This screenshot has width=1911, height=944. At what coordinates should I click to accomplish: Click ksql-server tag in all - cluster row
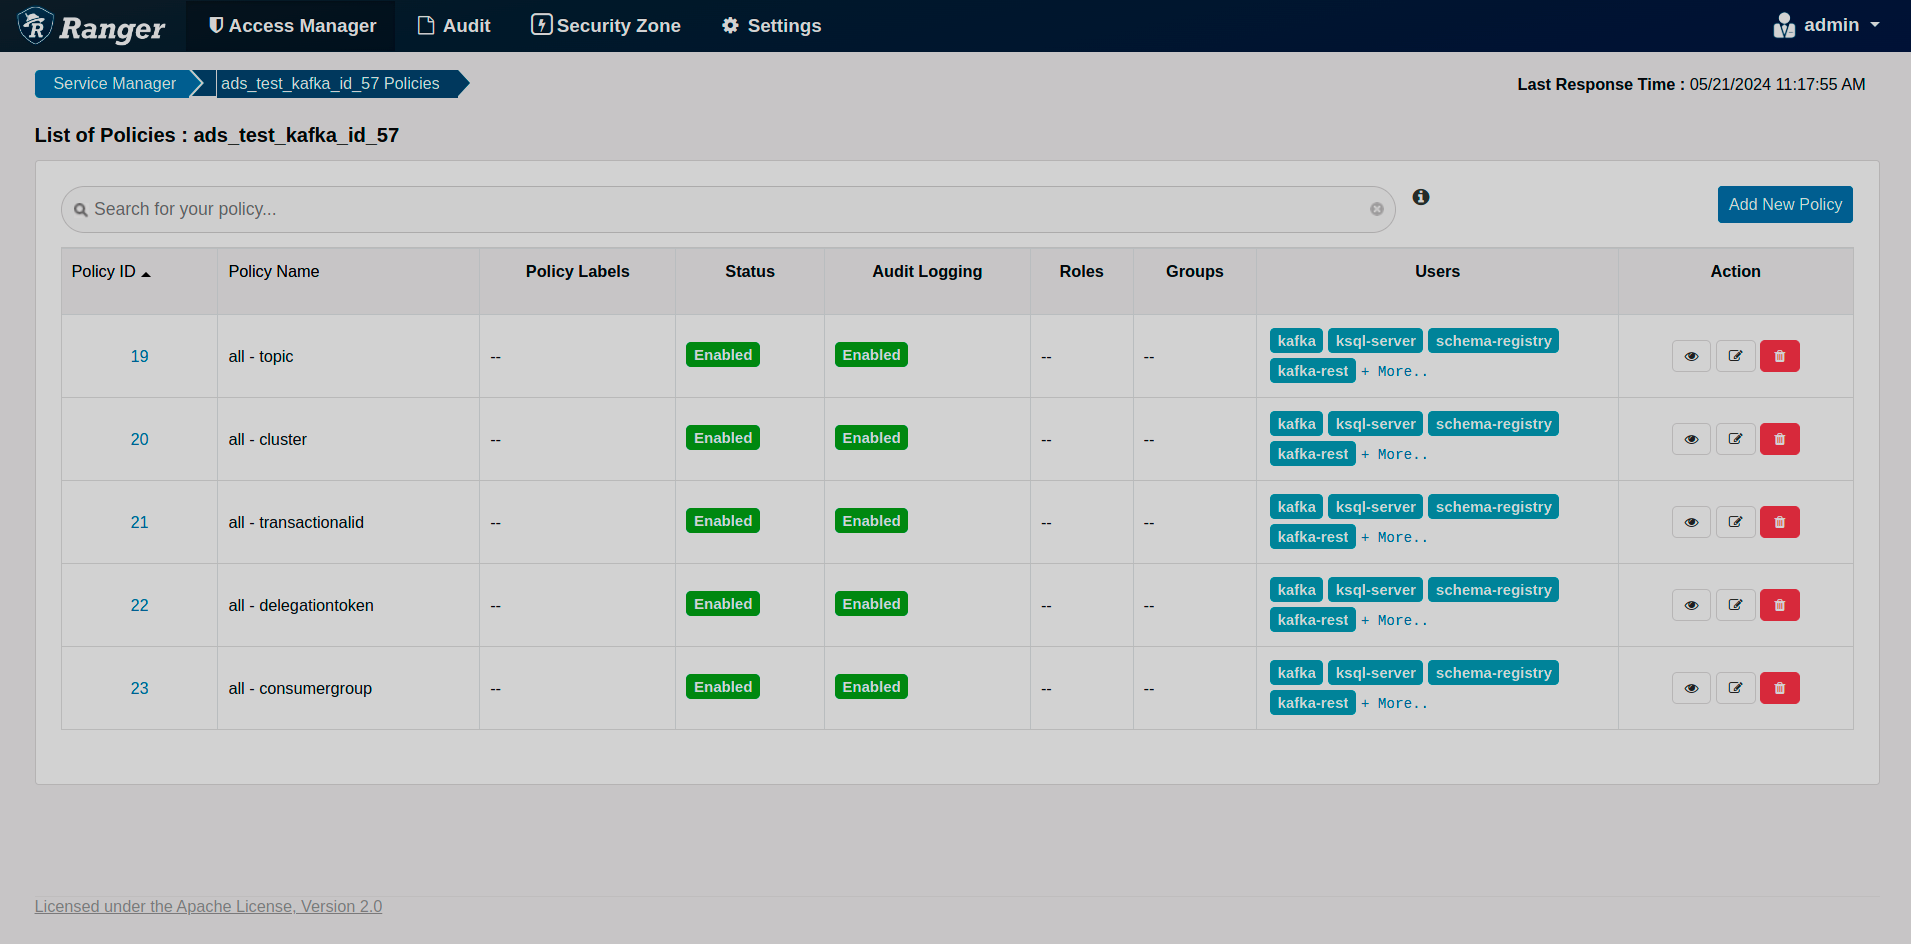point(1375,424)
